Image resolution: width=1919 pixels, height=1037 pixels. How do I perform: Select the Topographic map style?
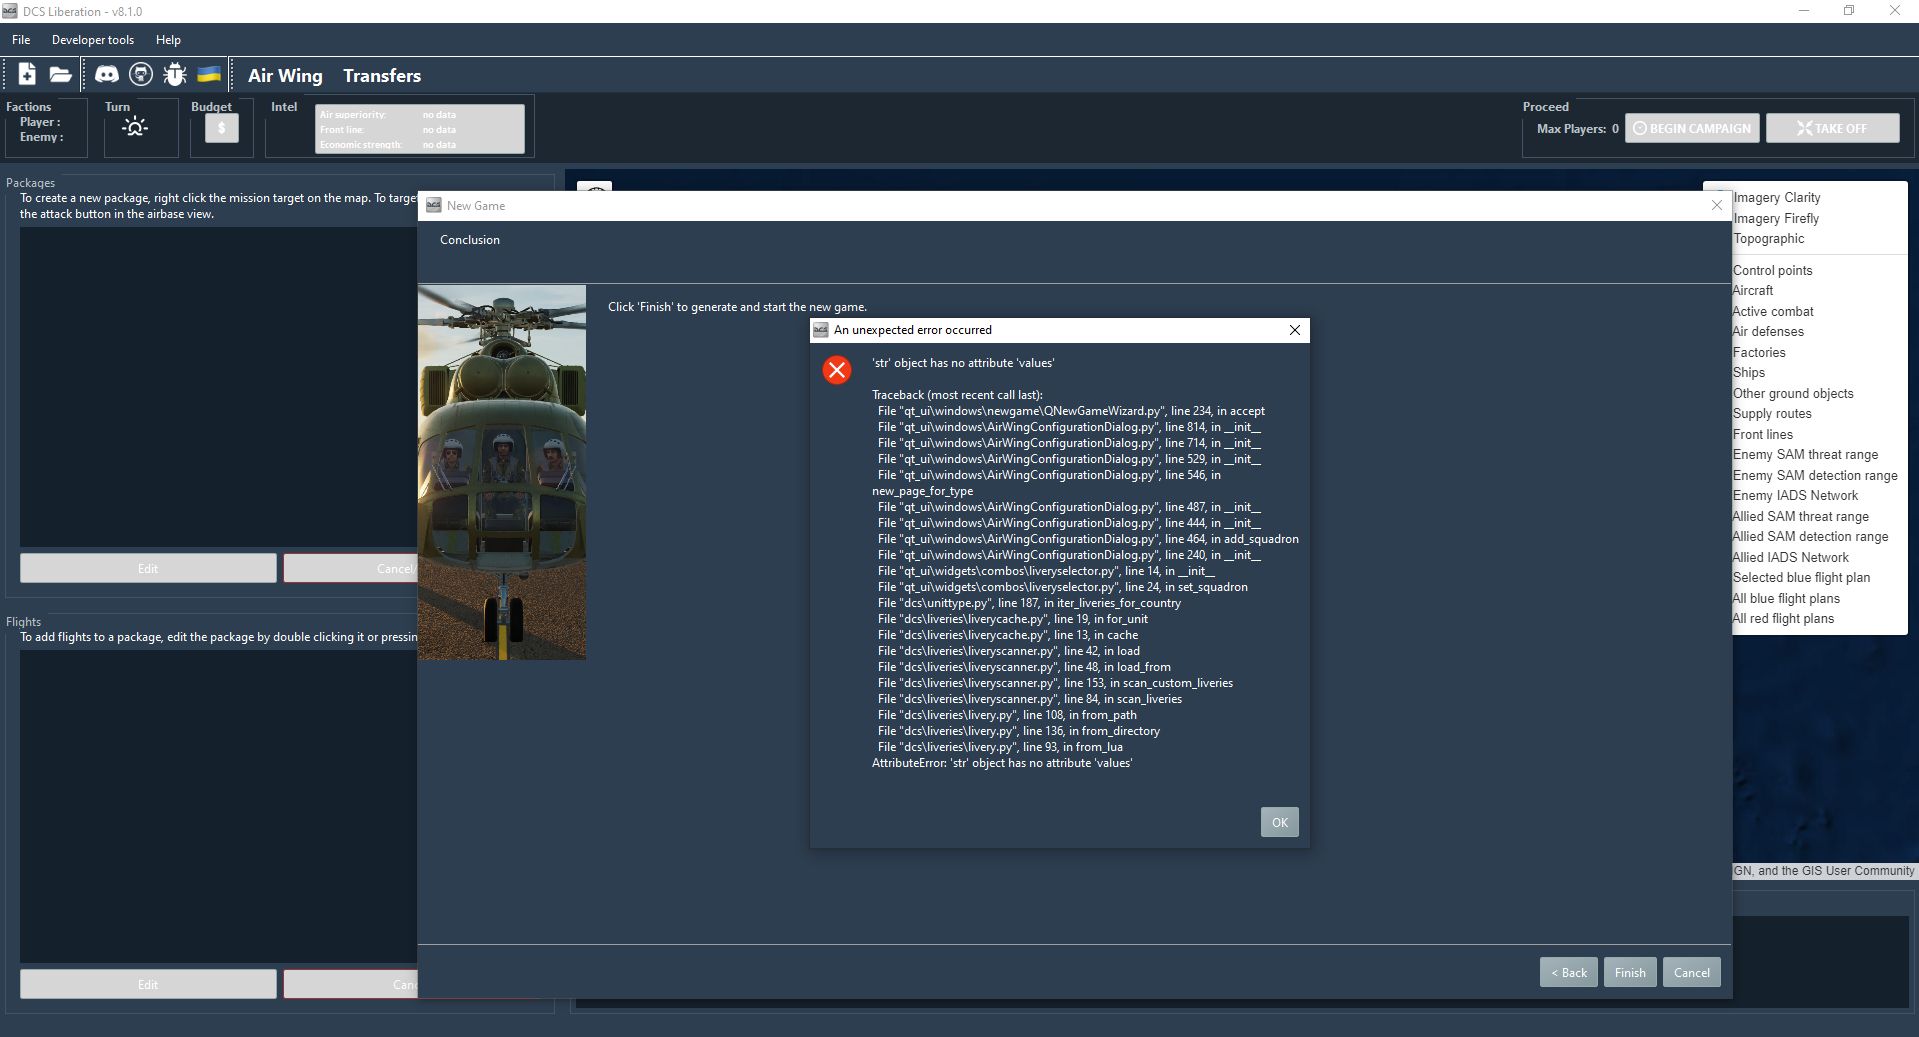point(1768,238)
